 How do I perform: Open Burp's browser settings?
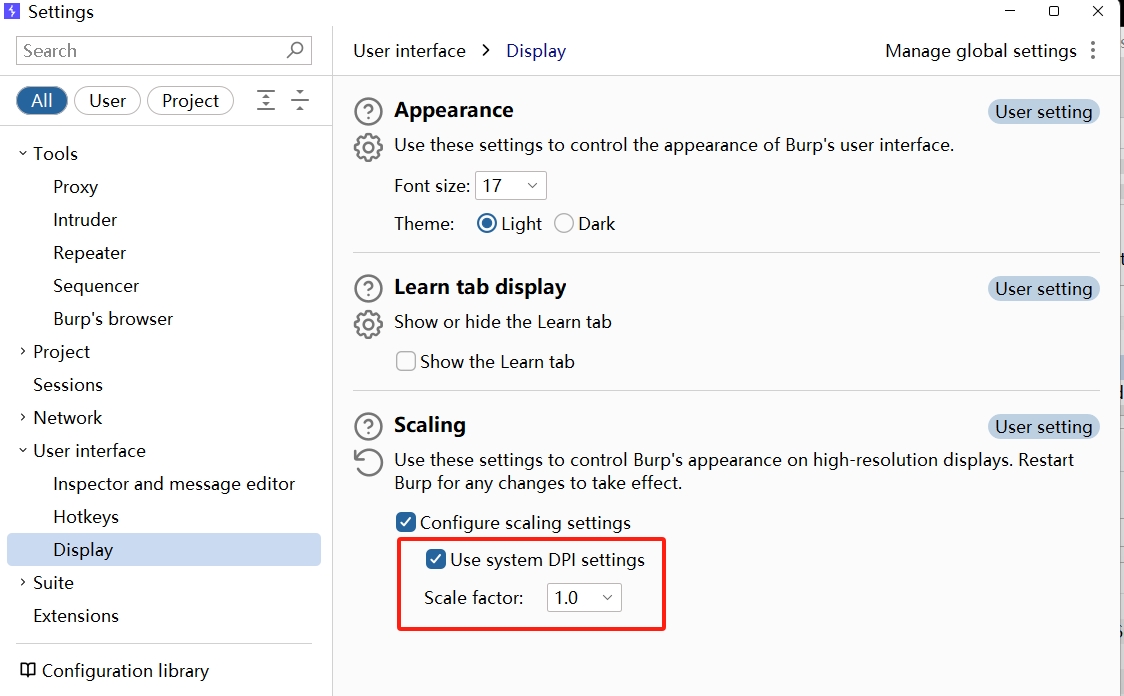[113, 319]
